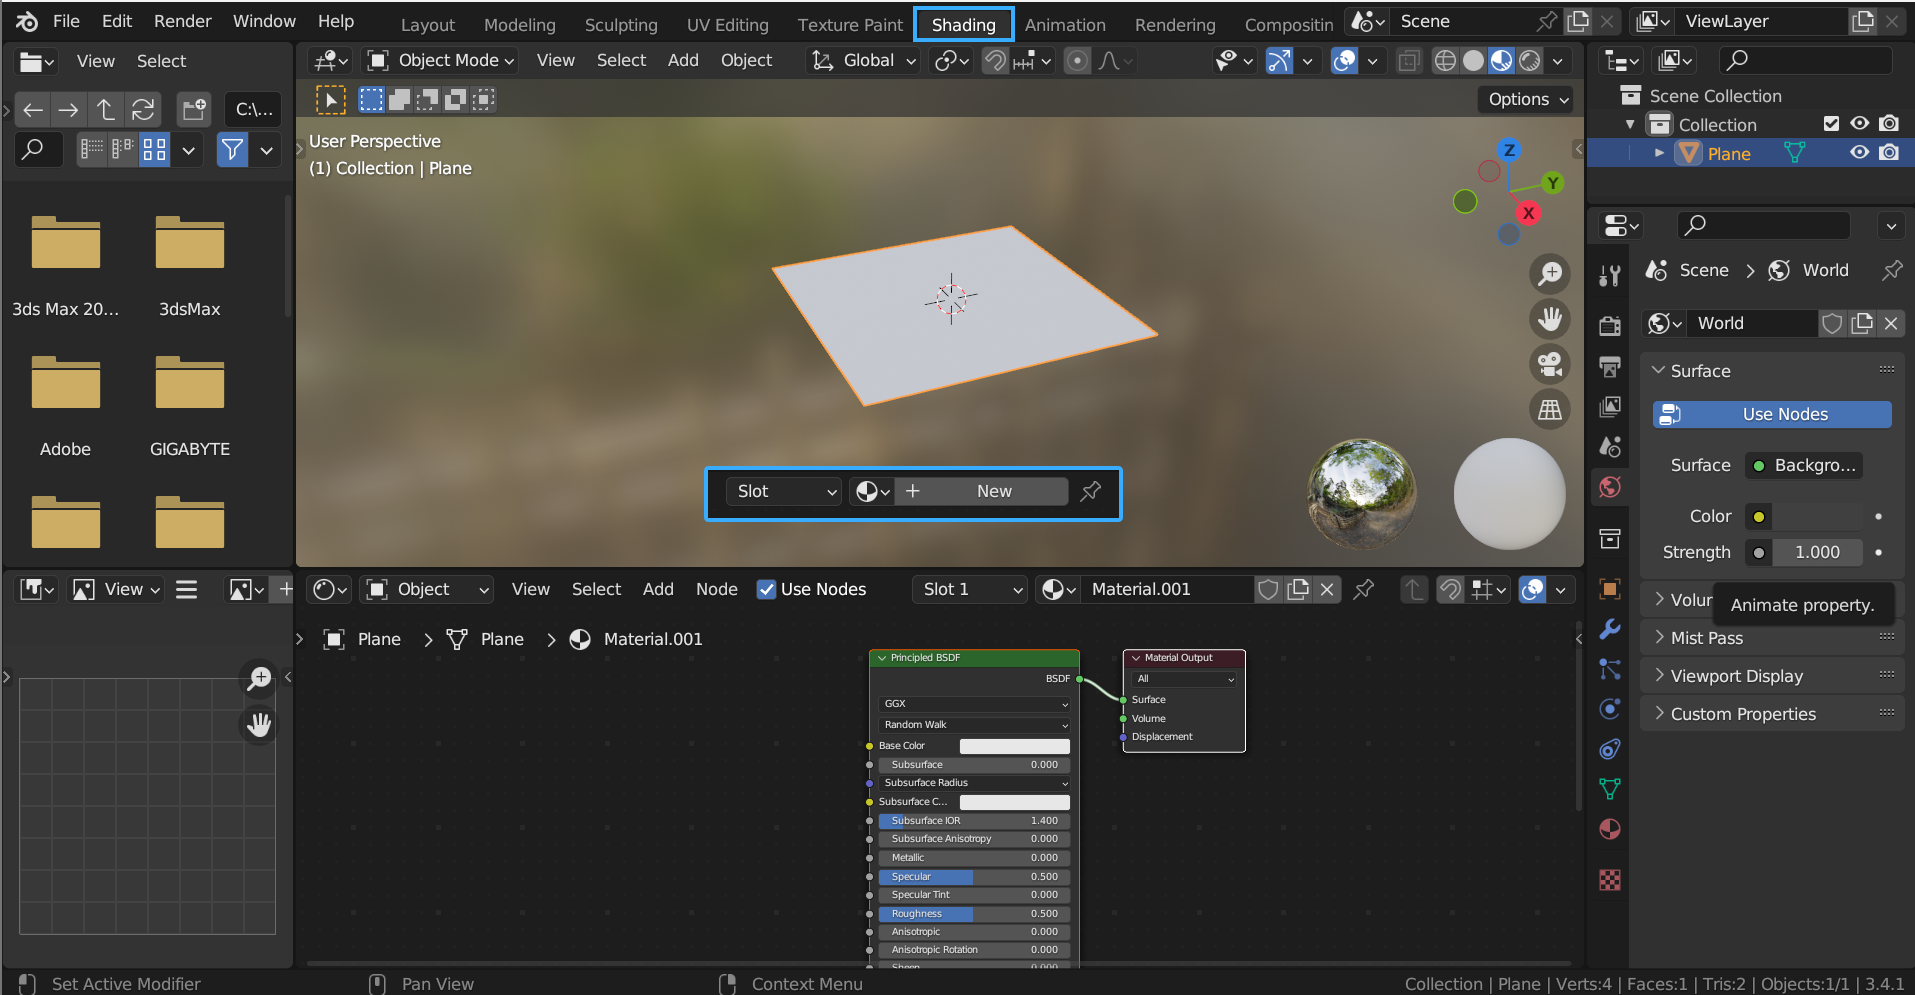
Task: Open Material properties tab icon
Action: coord(1610,829)
